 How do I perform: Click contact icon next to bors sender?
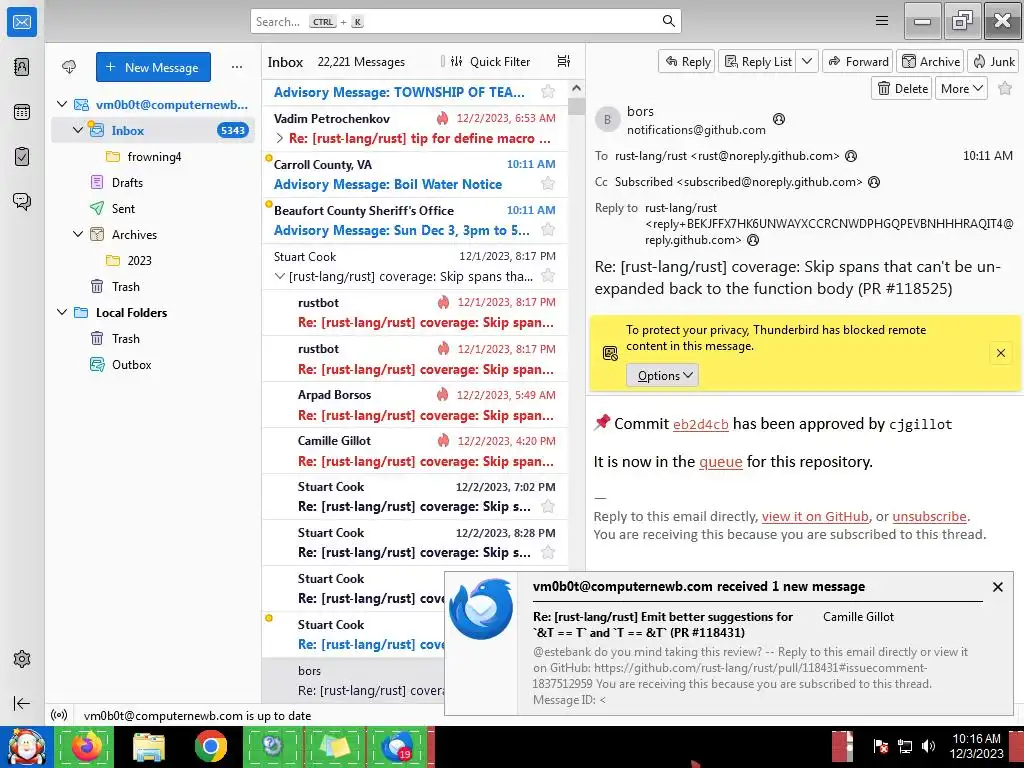pos(778,119)
